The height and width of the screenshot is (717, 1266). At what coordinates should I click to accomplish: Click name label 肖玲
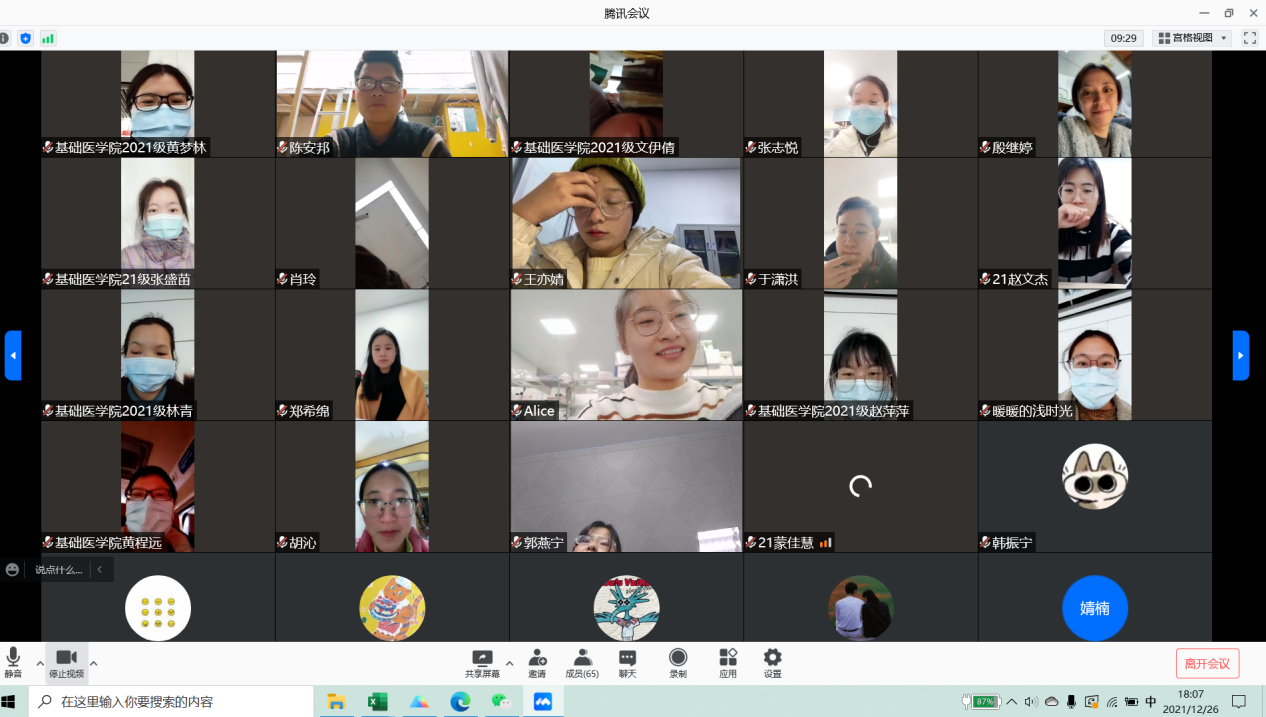click(296, 279)
